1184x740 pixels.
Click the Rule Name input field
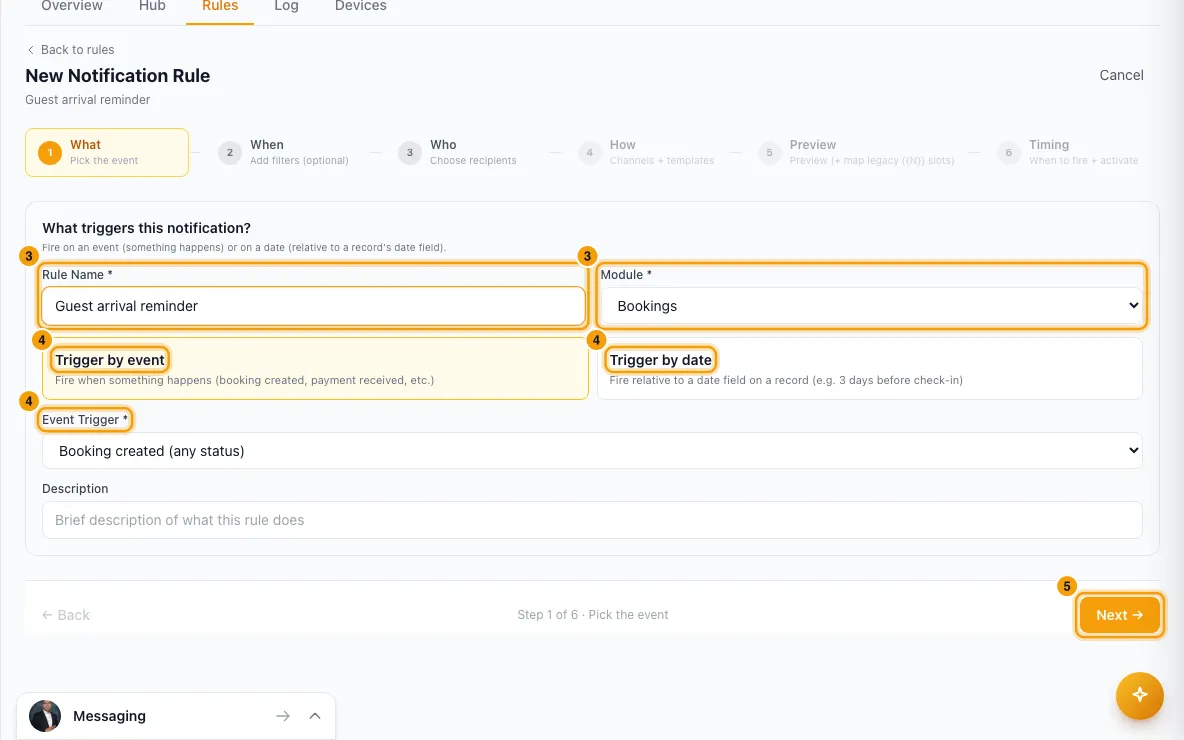point(313,306)
